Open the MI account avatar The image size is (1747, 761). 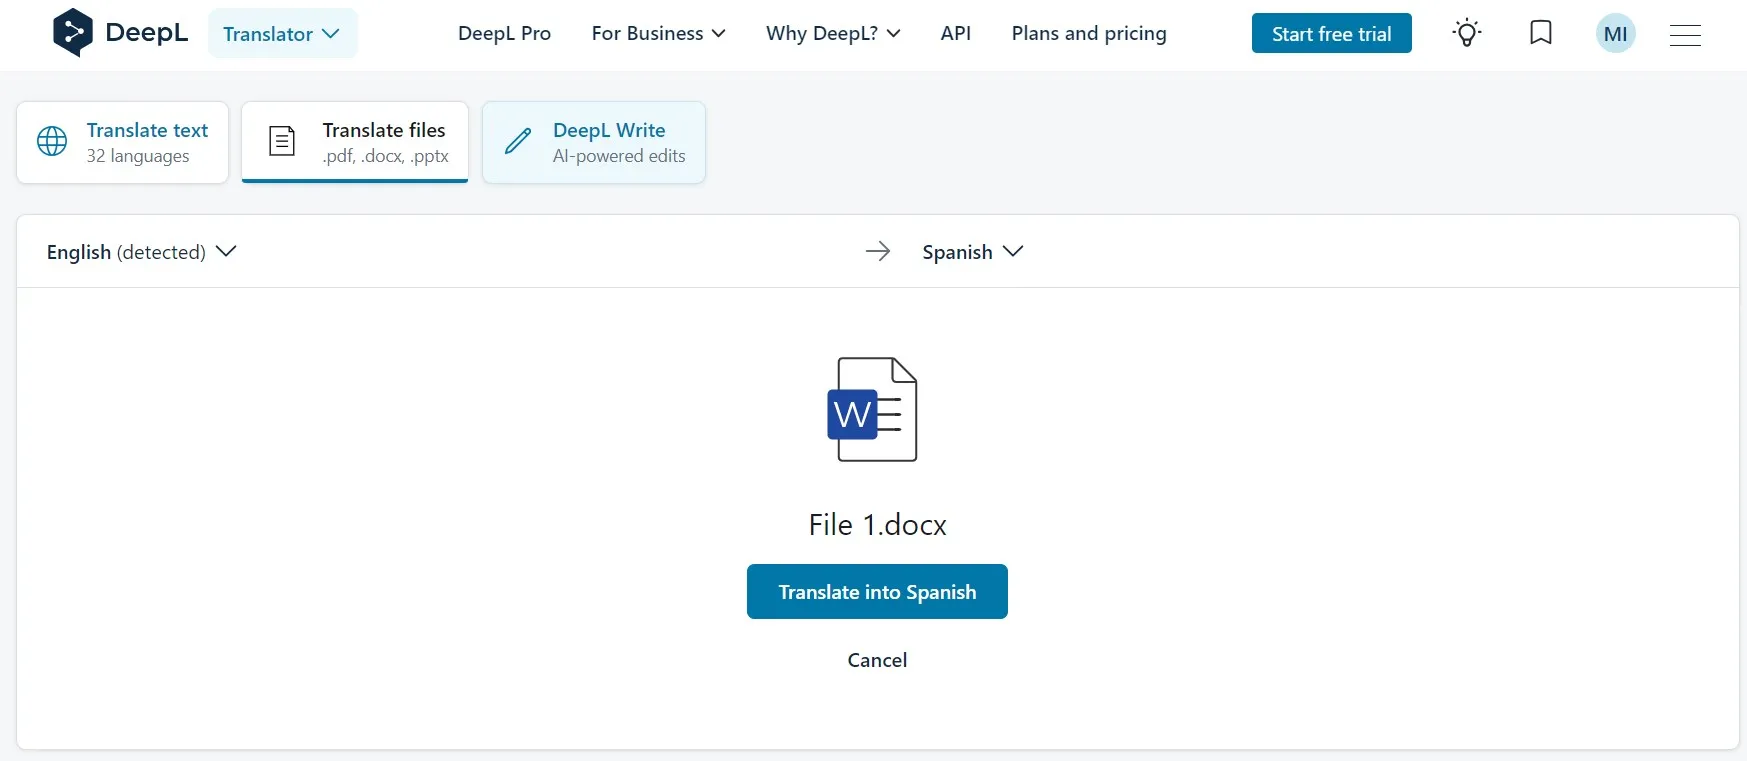[1615, 34]
